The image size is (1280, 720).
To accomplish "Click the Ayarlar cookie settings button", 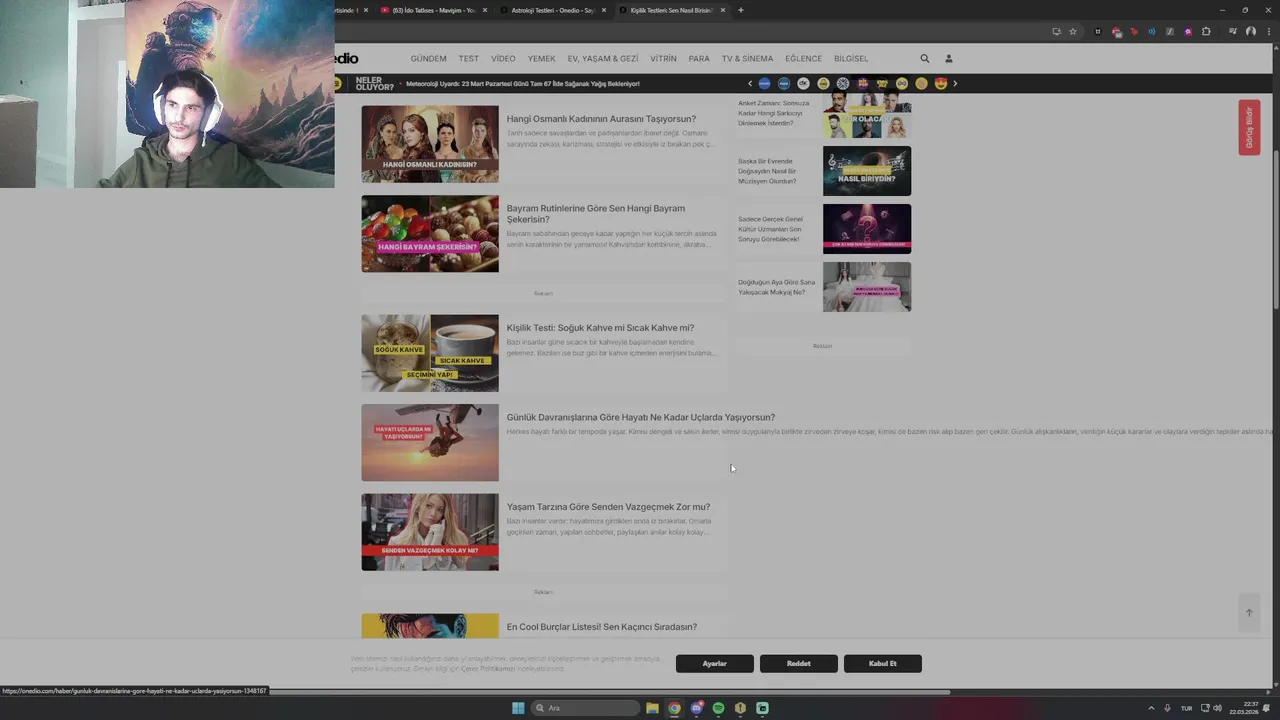I will [x=715, y=664].
